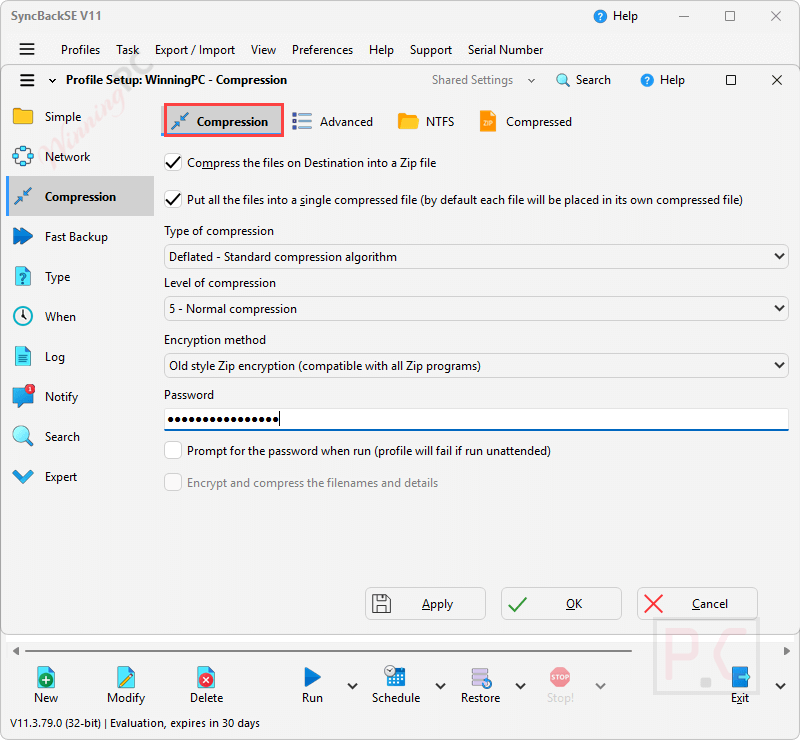Click inside the Password field
Screen dimensions: 800x740
pyautogui.click(x=400, y=418)
